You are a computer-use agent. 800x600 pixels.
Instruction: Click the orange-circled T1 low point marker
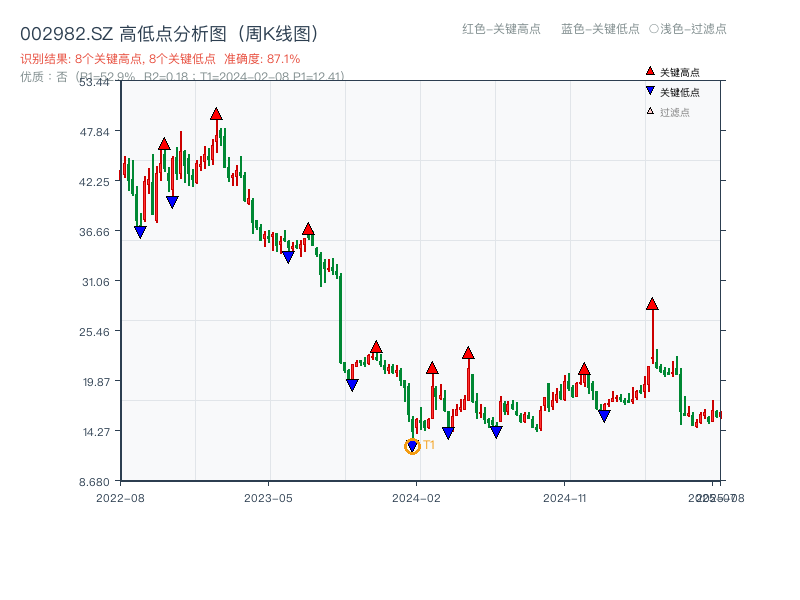[x=412, y=447]
